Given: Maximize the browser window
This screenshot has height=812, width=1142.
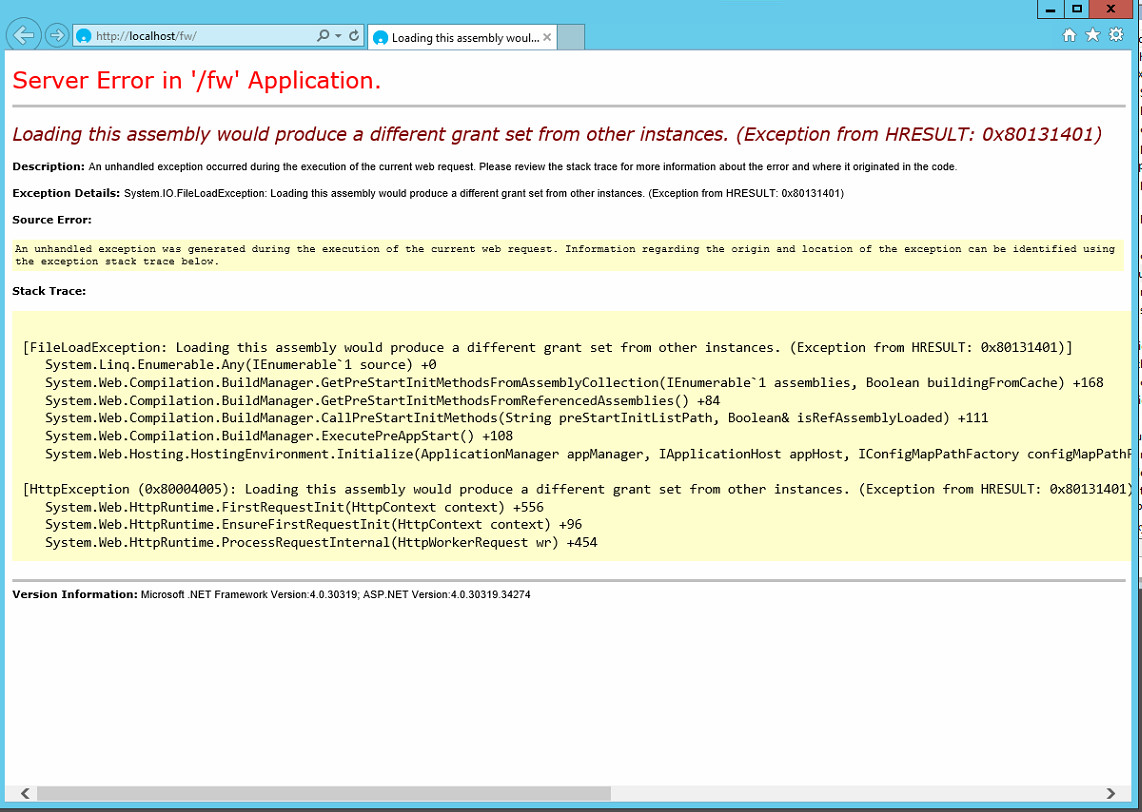Looking at the screenshot, I should [1077, 9].
